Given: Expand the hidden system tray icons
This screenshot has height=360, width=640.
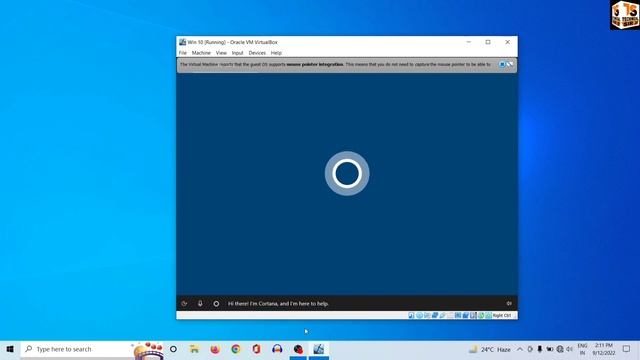Looking at the screenshot, I should coord(520,349).
